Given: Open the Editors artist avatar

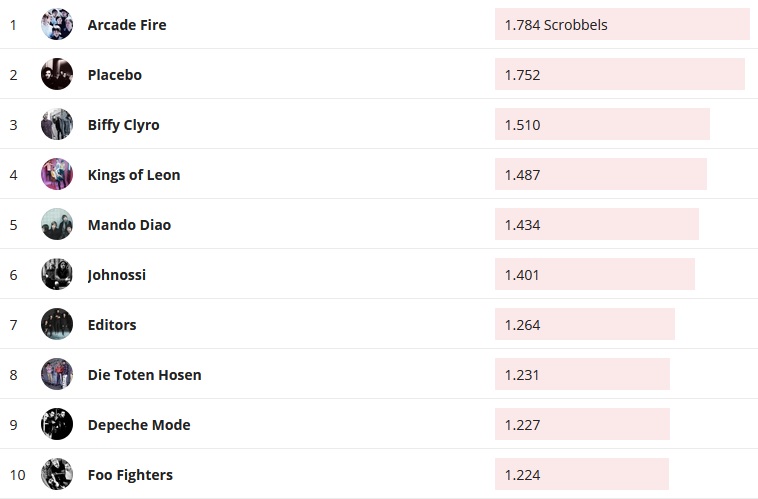Looking at the screenshot, I should click(57, 324).
